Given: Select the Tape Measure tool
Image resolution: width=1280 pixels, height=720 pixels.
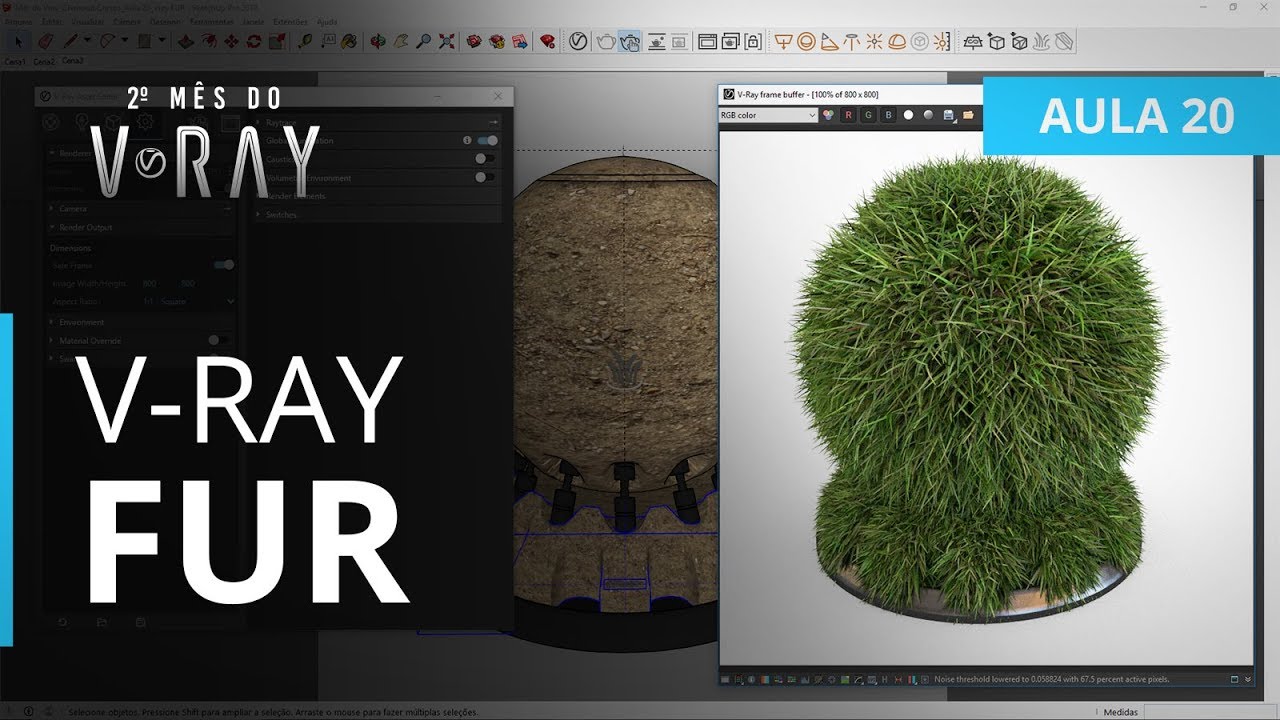Looking at the screenshot, I should pos(305,42).
